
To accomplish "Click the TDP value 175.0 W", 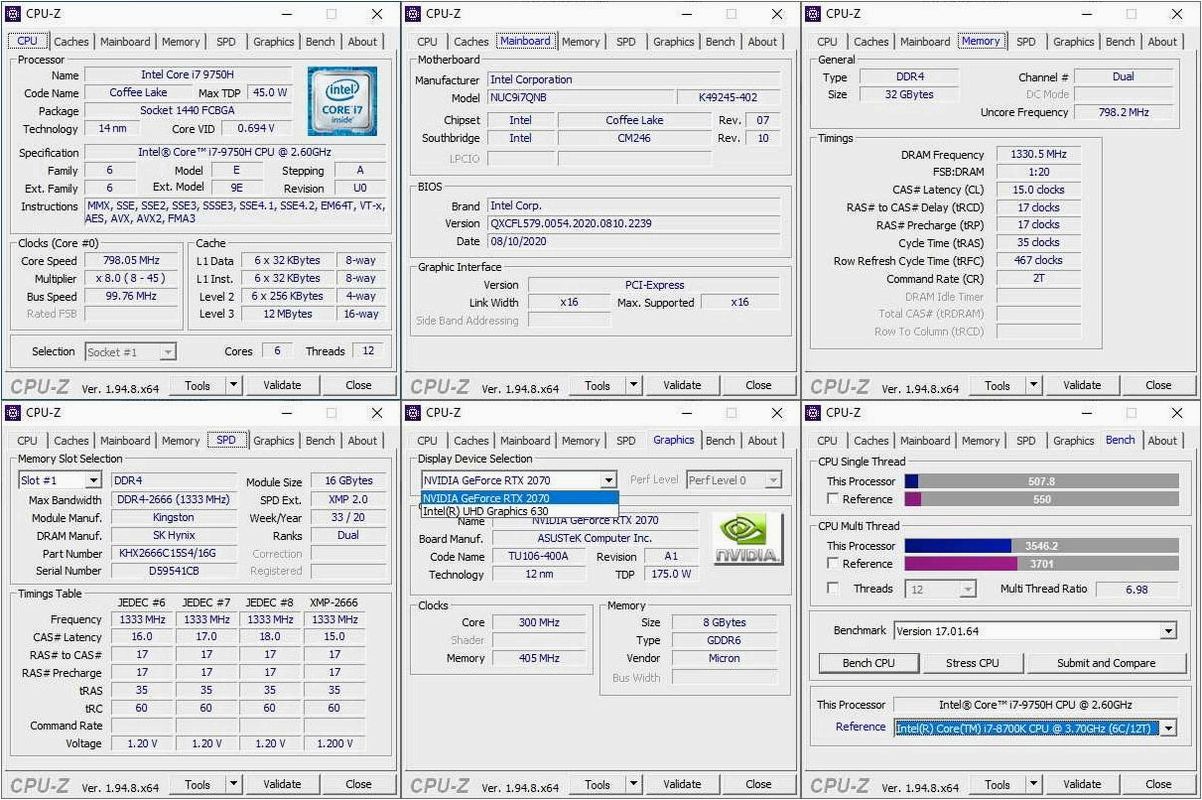I will [673, 575].
